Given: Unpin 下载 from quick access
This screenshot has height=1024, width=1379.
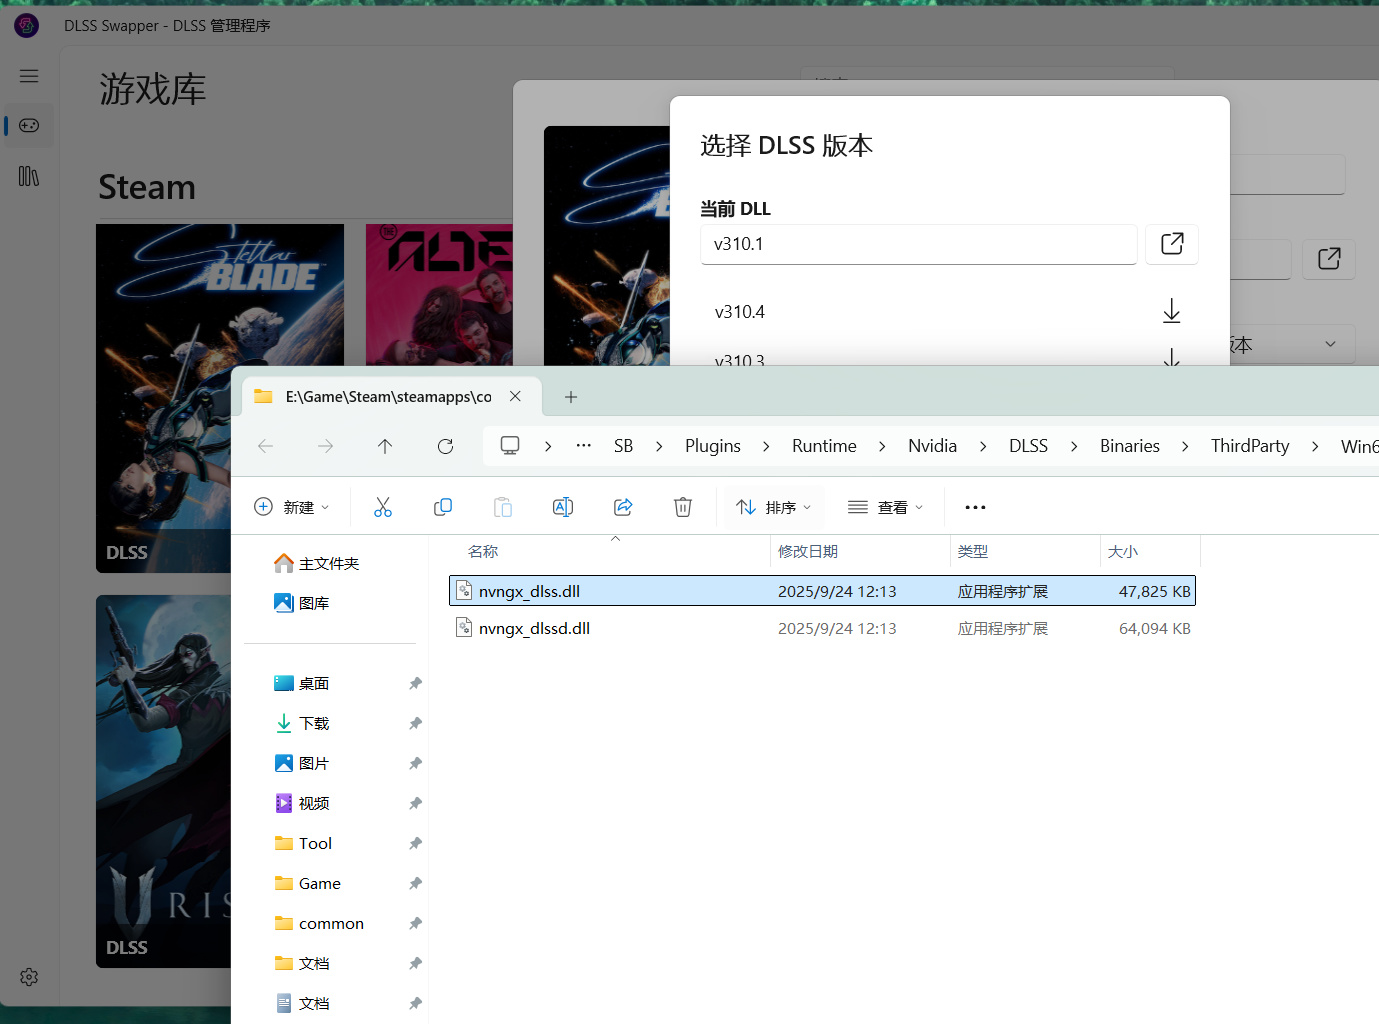Looking at the screenshot, I should click(415, 723).
